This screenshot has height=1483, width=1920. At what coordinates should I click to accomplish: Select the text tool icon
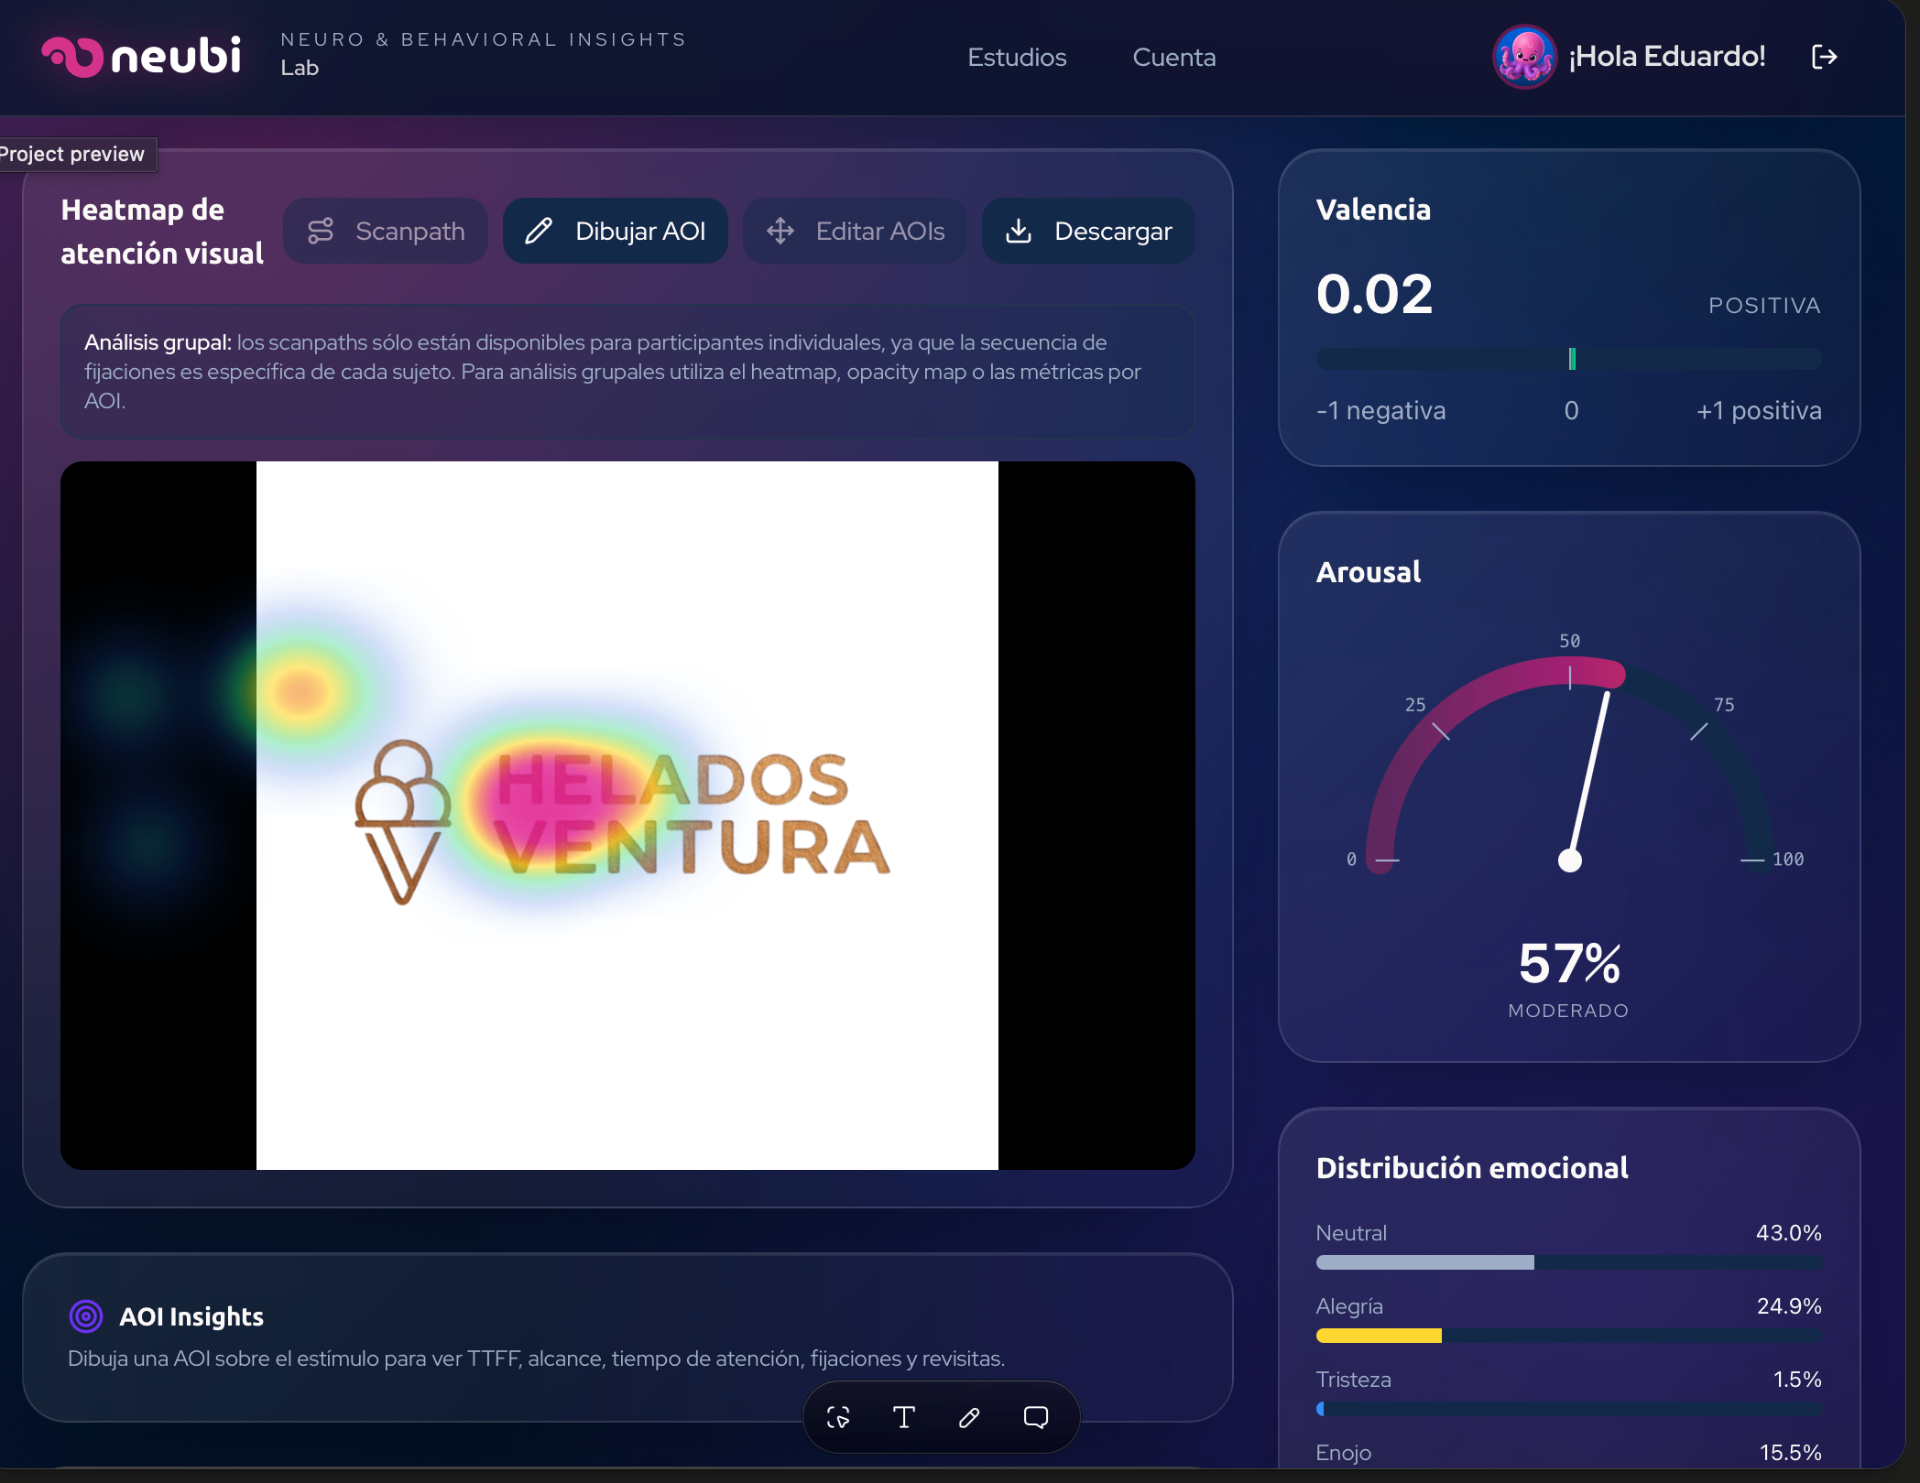(x=904, y=1417)
